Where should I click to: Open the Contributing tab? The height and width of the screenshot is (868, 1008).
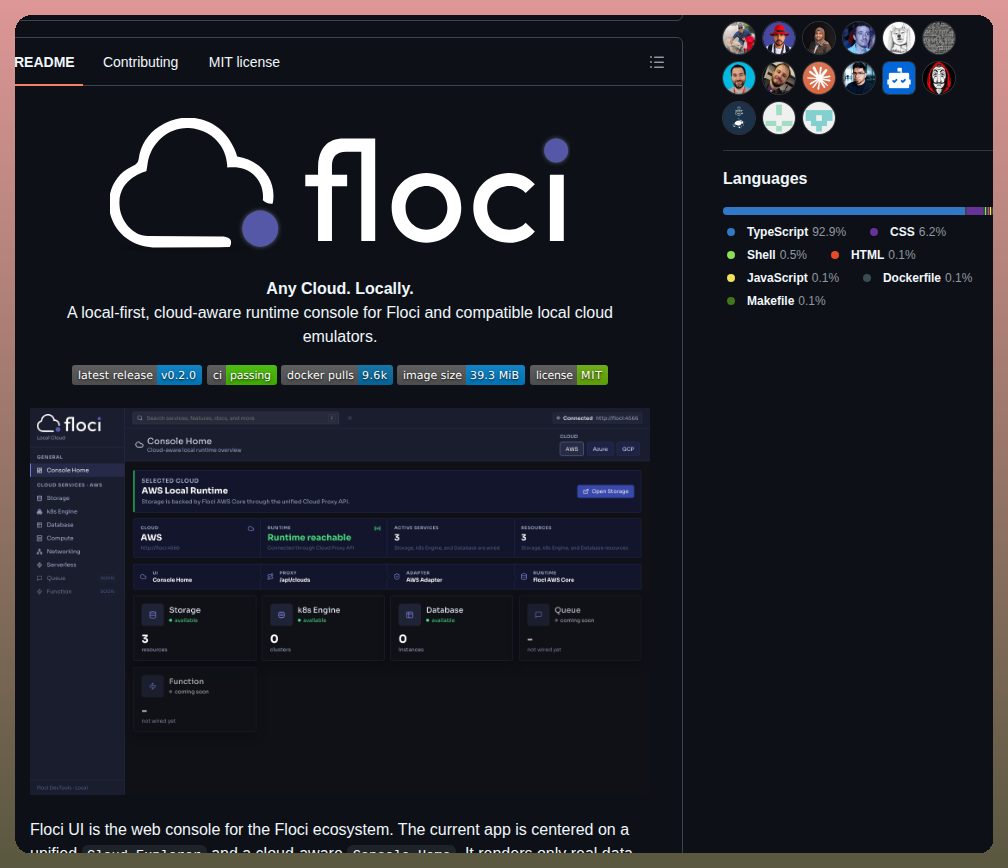click(141, 62)
